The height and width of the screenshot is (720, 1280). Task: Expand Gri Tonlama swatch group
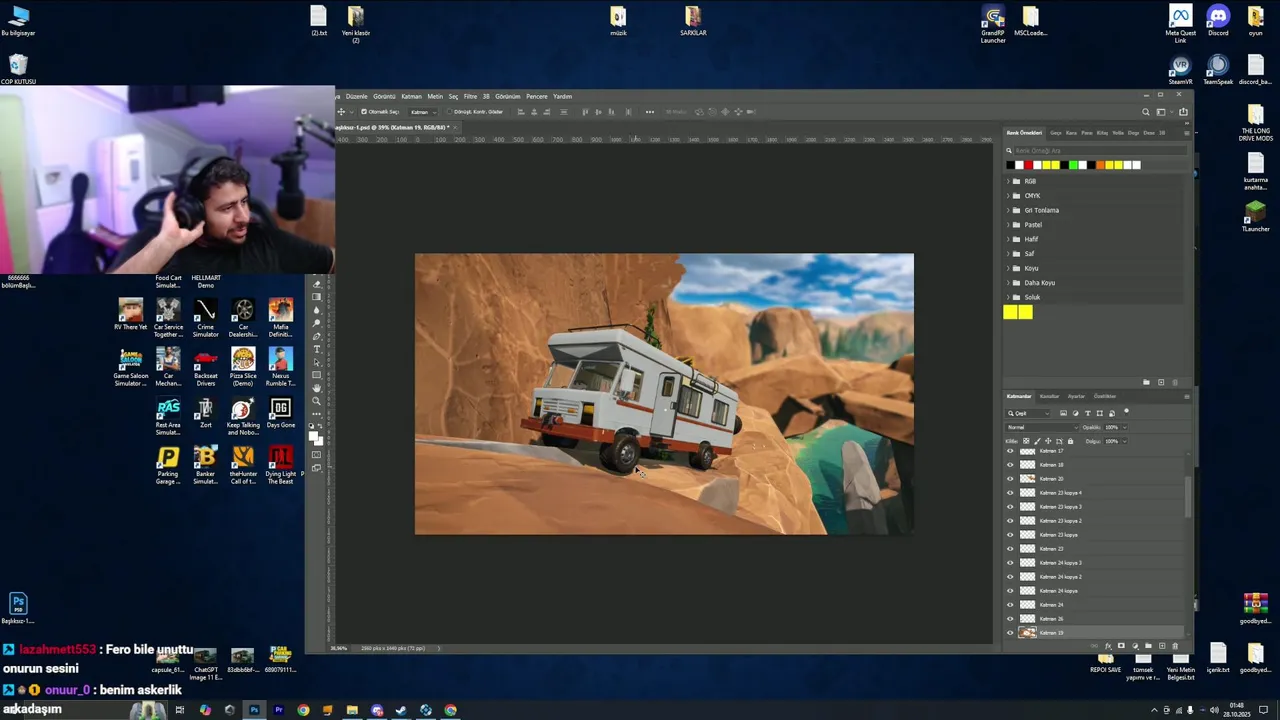click(1008, 210)
